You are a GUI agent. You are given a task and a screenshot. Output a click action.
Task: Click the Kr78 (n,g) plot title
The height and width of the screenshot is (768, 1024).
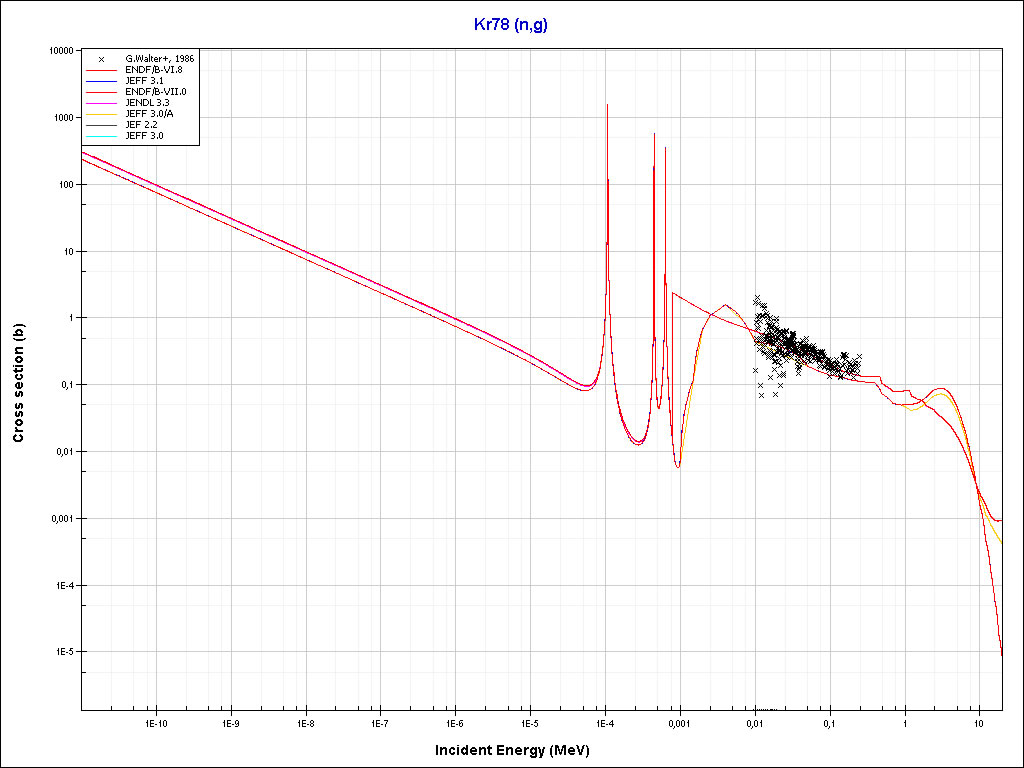[x=511, y=25]
